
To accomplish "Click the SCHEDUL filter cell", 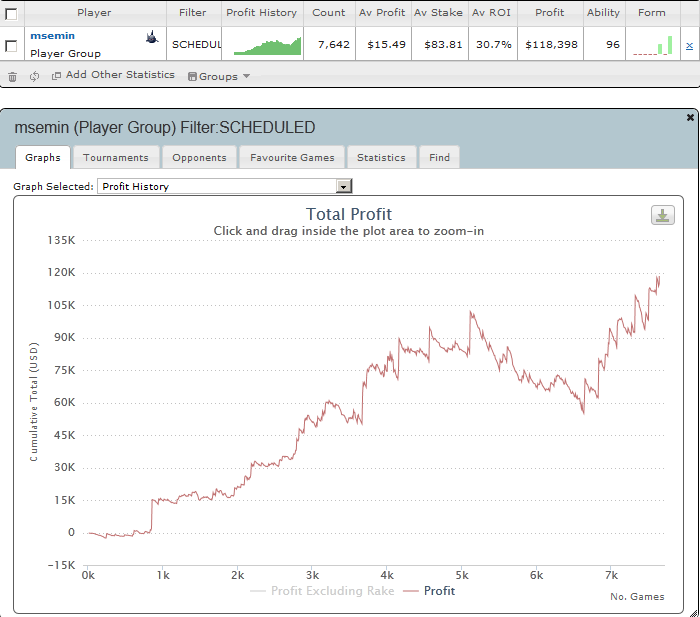I will point(196,45).
